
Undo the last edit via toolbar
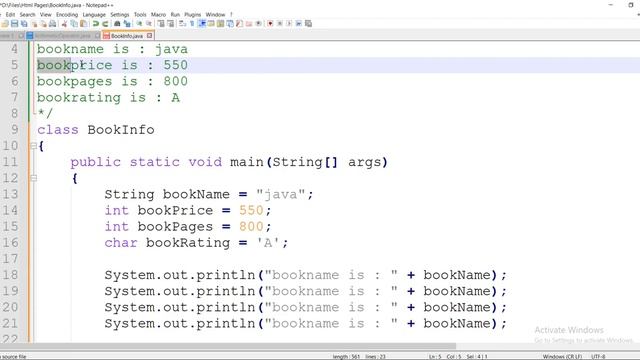96,24
